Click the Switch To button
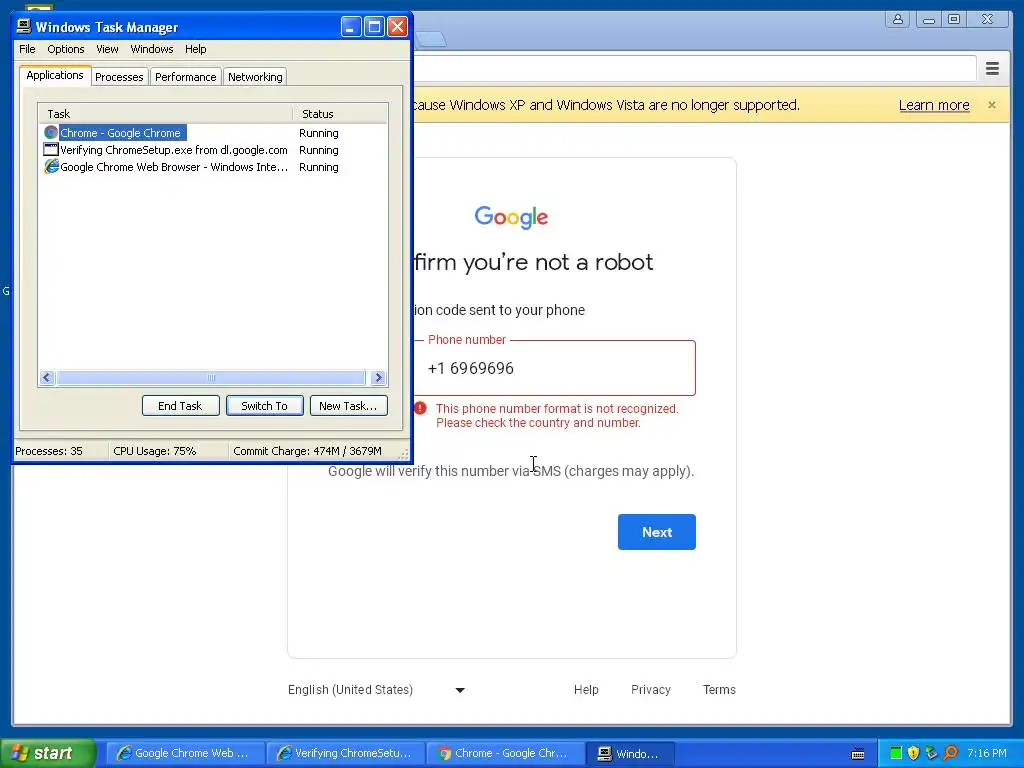Image resolution: width=1024 pixels, height=768 pixels. (x=264, y=406)
